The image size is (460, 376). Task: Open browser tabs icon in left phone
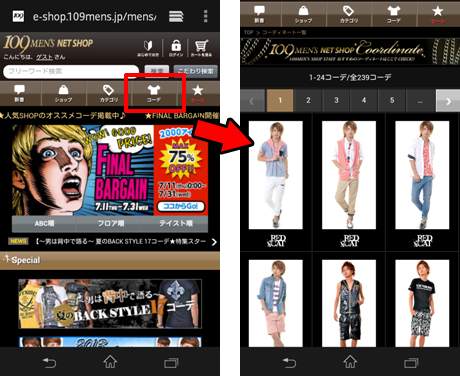176,16
